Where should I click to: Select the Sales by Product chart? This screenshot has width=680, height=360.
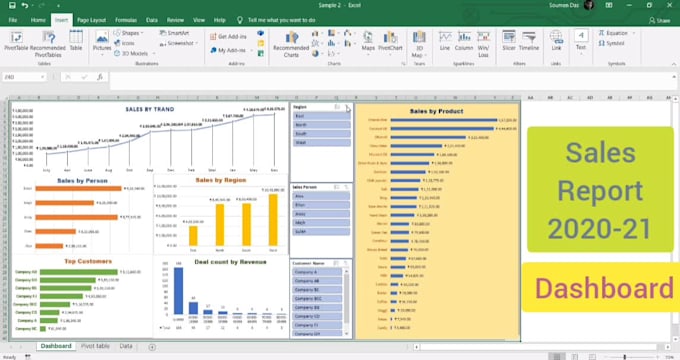[438, 221]
